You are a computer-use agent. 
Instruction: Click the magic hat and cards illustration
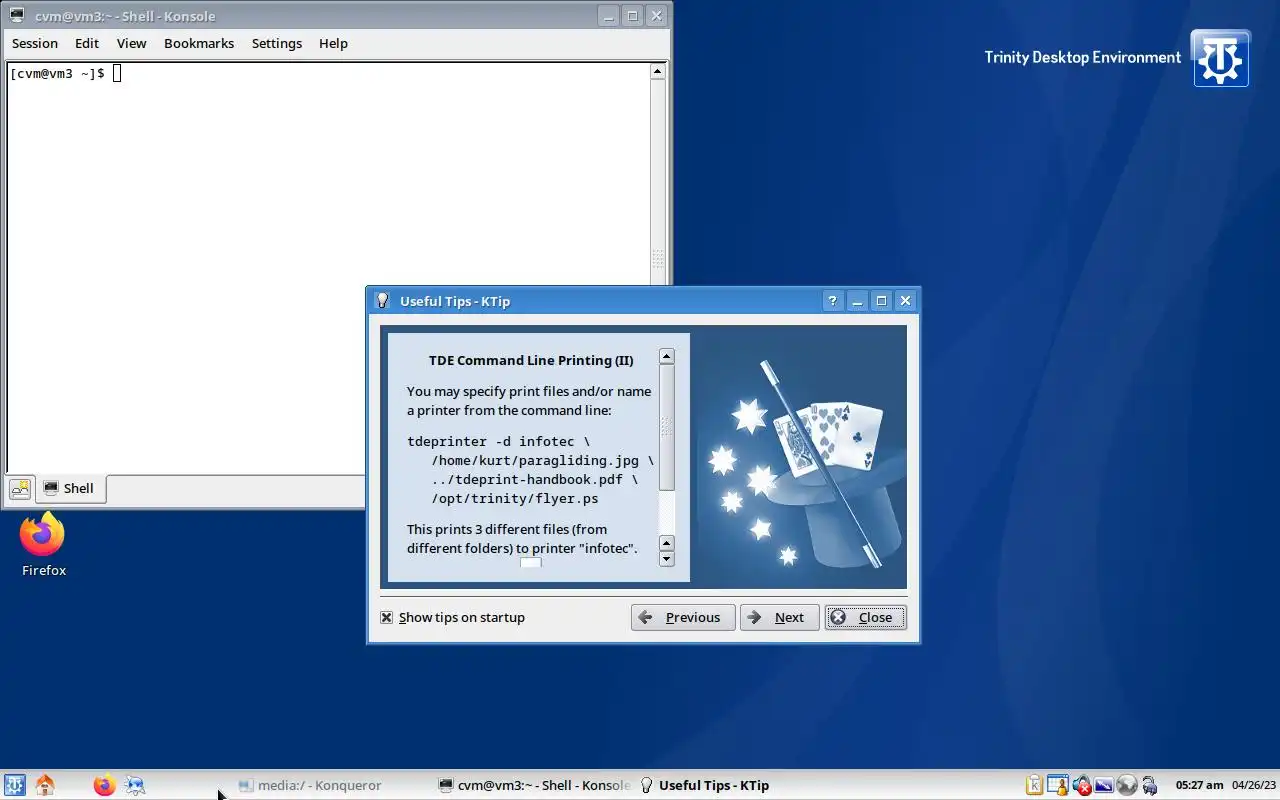point(801,456)
